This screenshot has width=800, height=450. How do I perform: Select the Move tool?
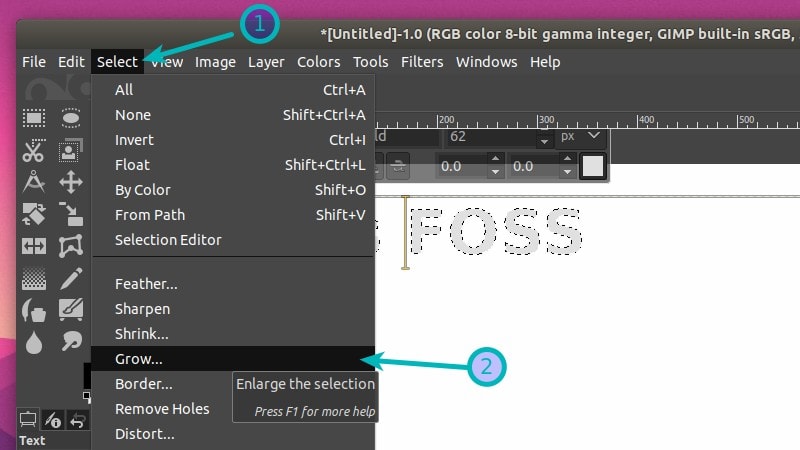pyautogui.click(x=70, y=182)
